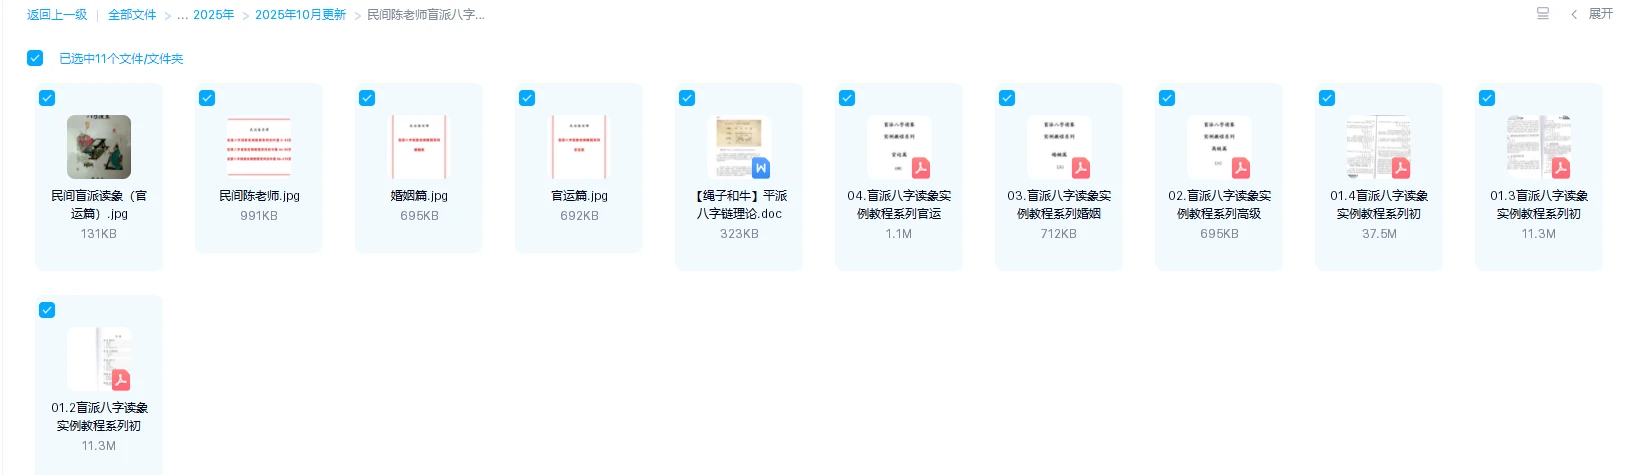Navigate to 全部文件 breadcrumb
The height and width of the screenshot is (475, 1640).
[132, 15]
